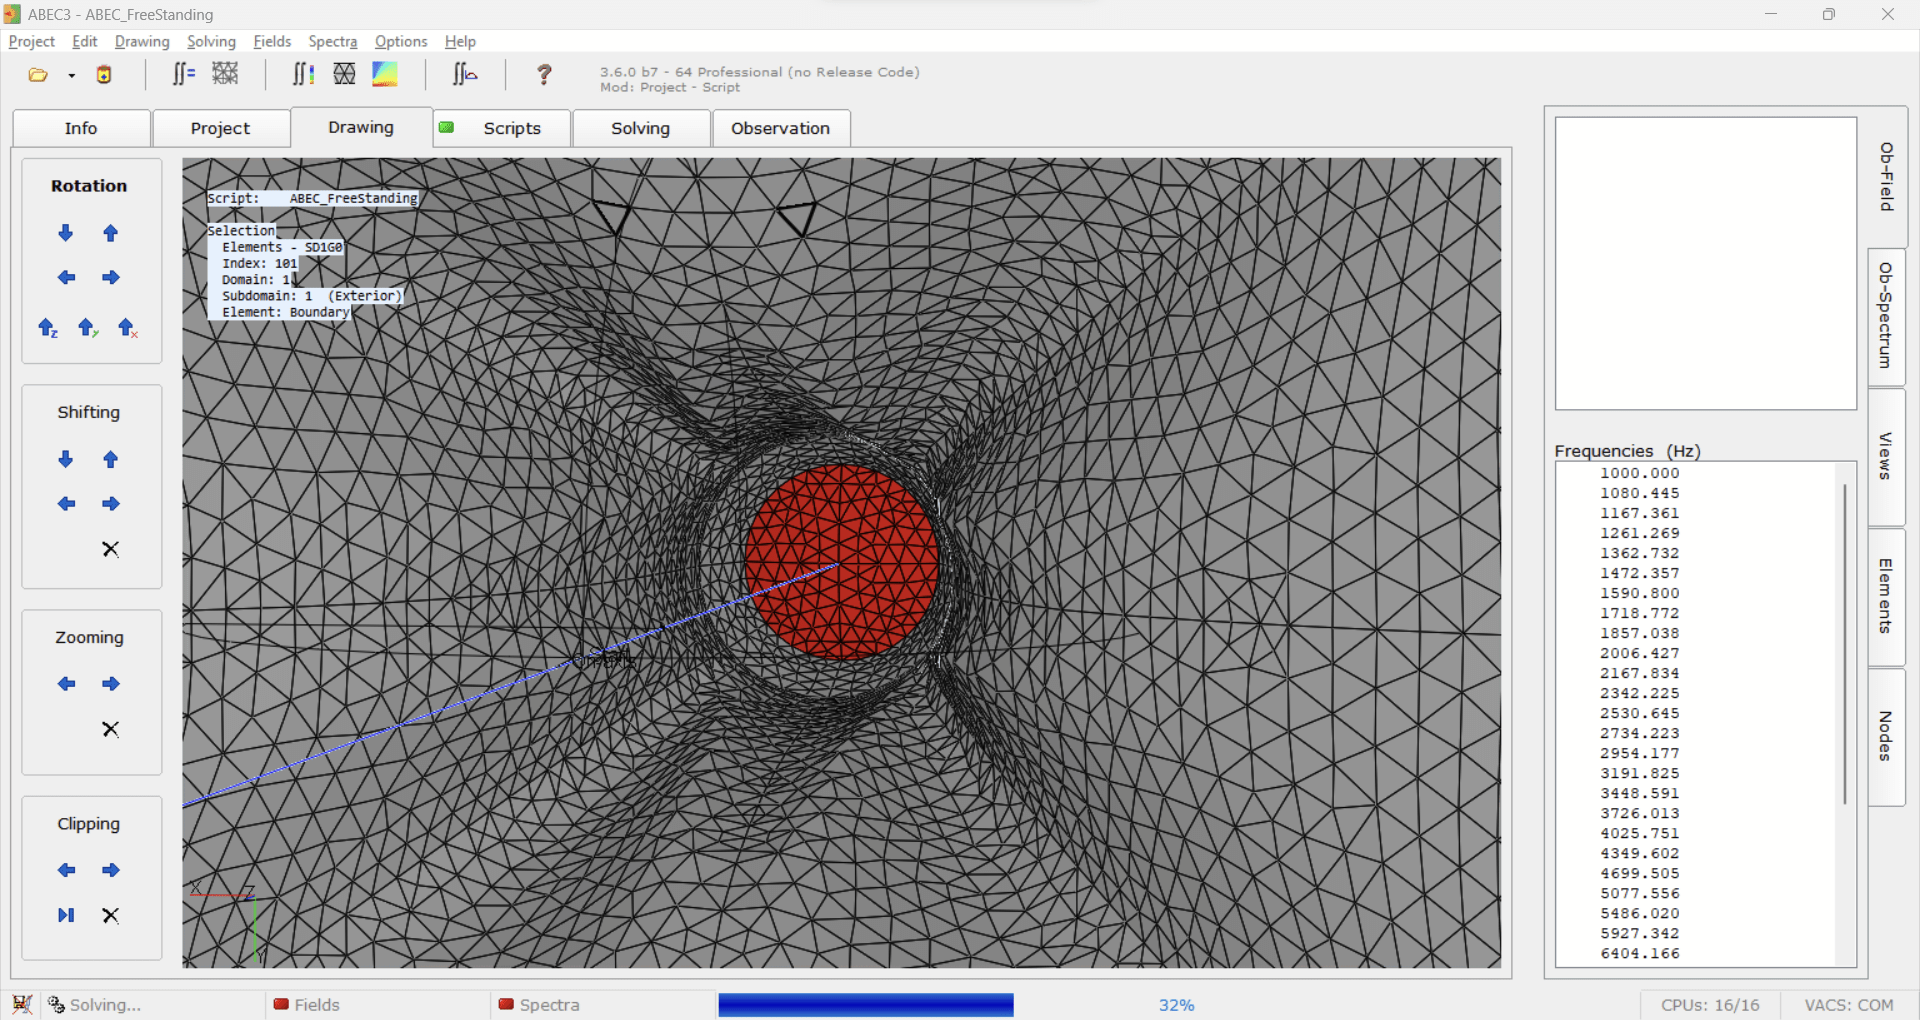1920x1020 pixels.
Task: Switch to the Observation tab
Action: pyautogui.click(x=781, y=128)
